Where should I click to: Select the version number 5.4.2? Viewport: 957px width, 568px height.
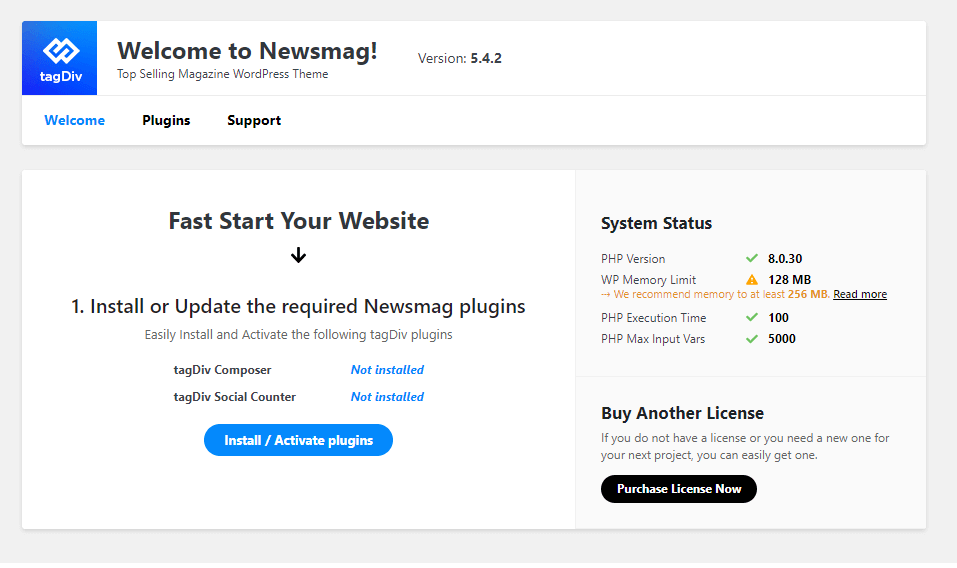pos(486,58)
